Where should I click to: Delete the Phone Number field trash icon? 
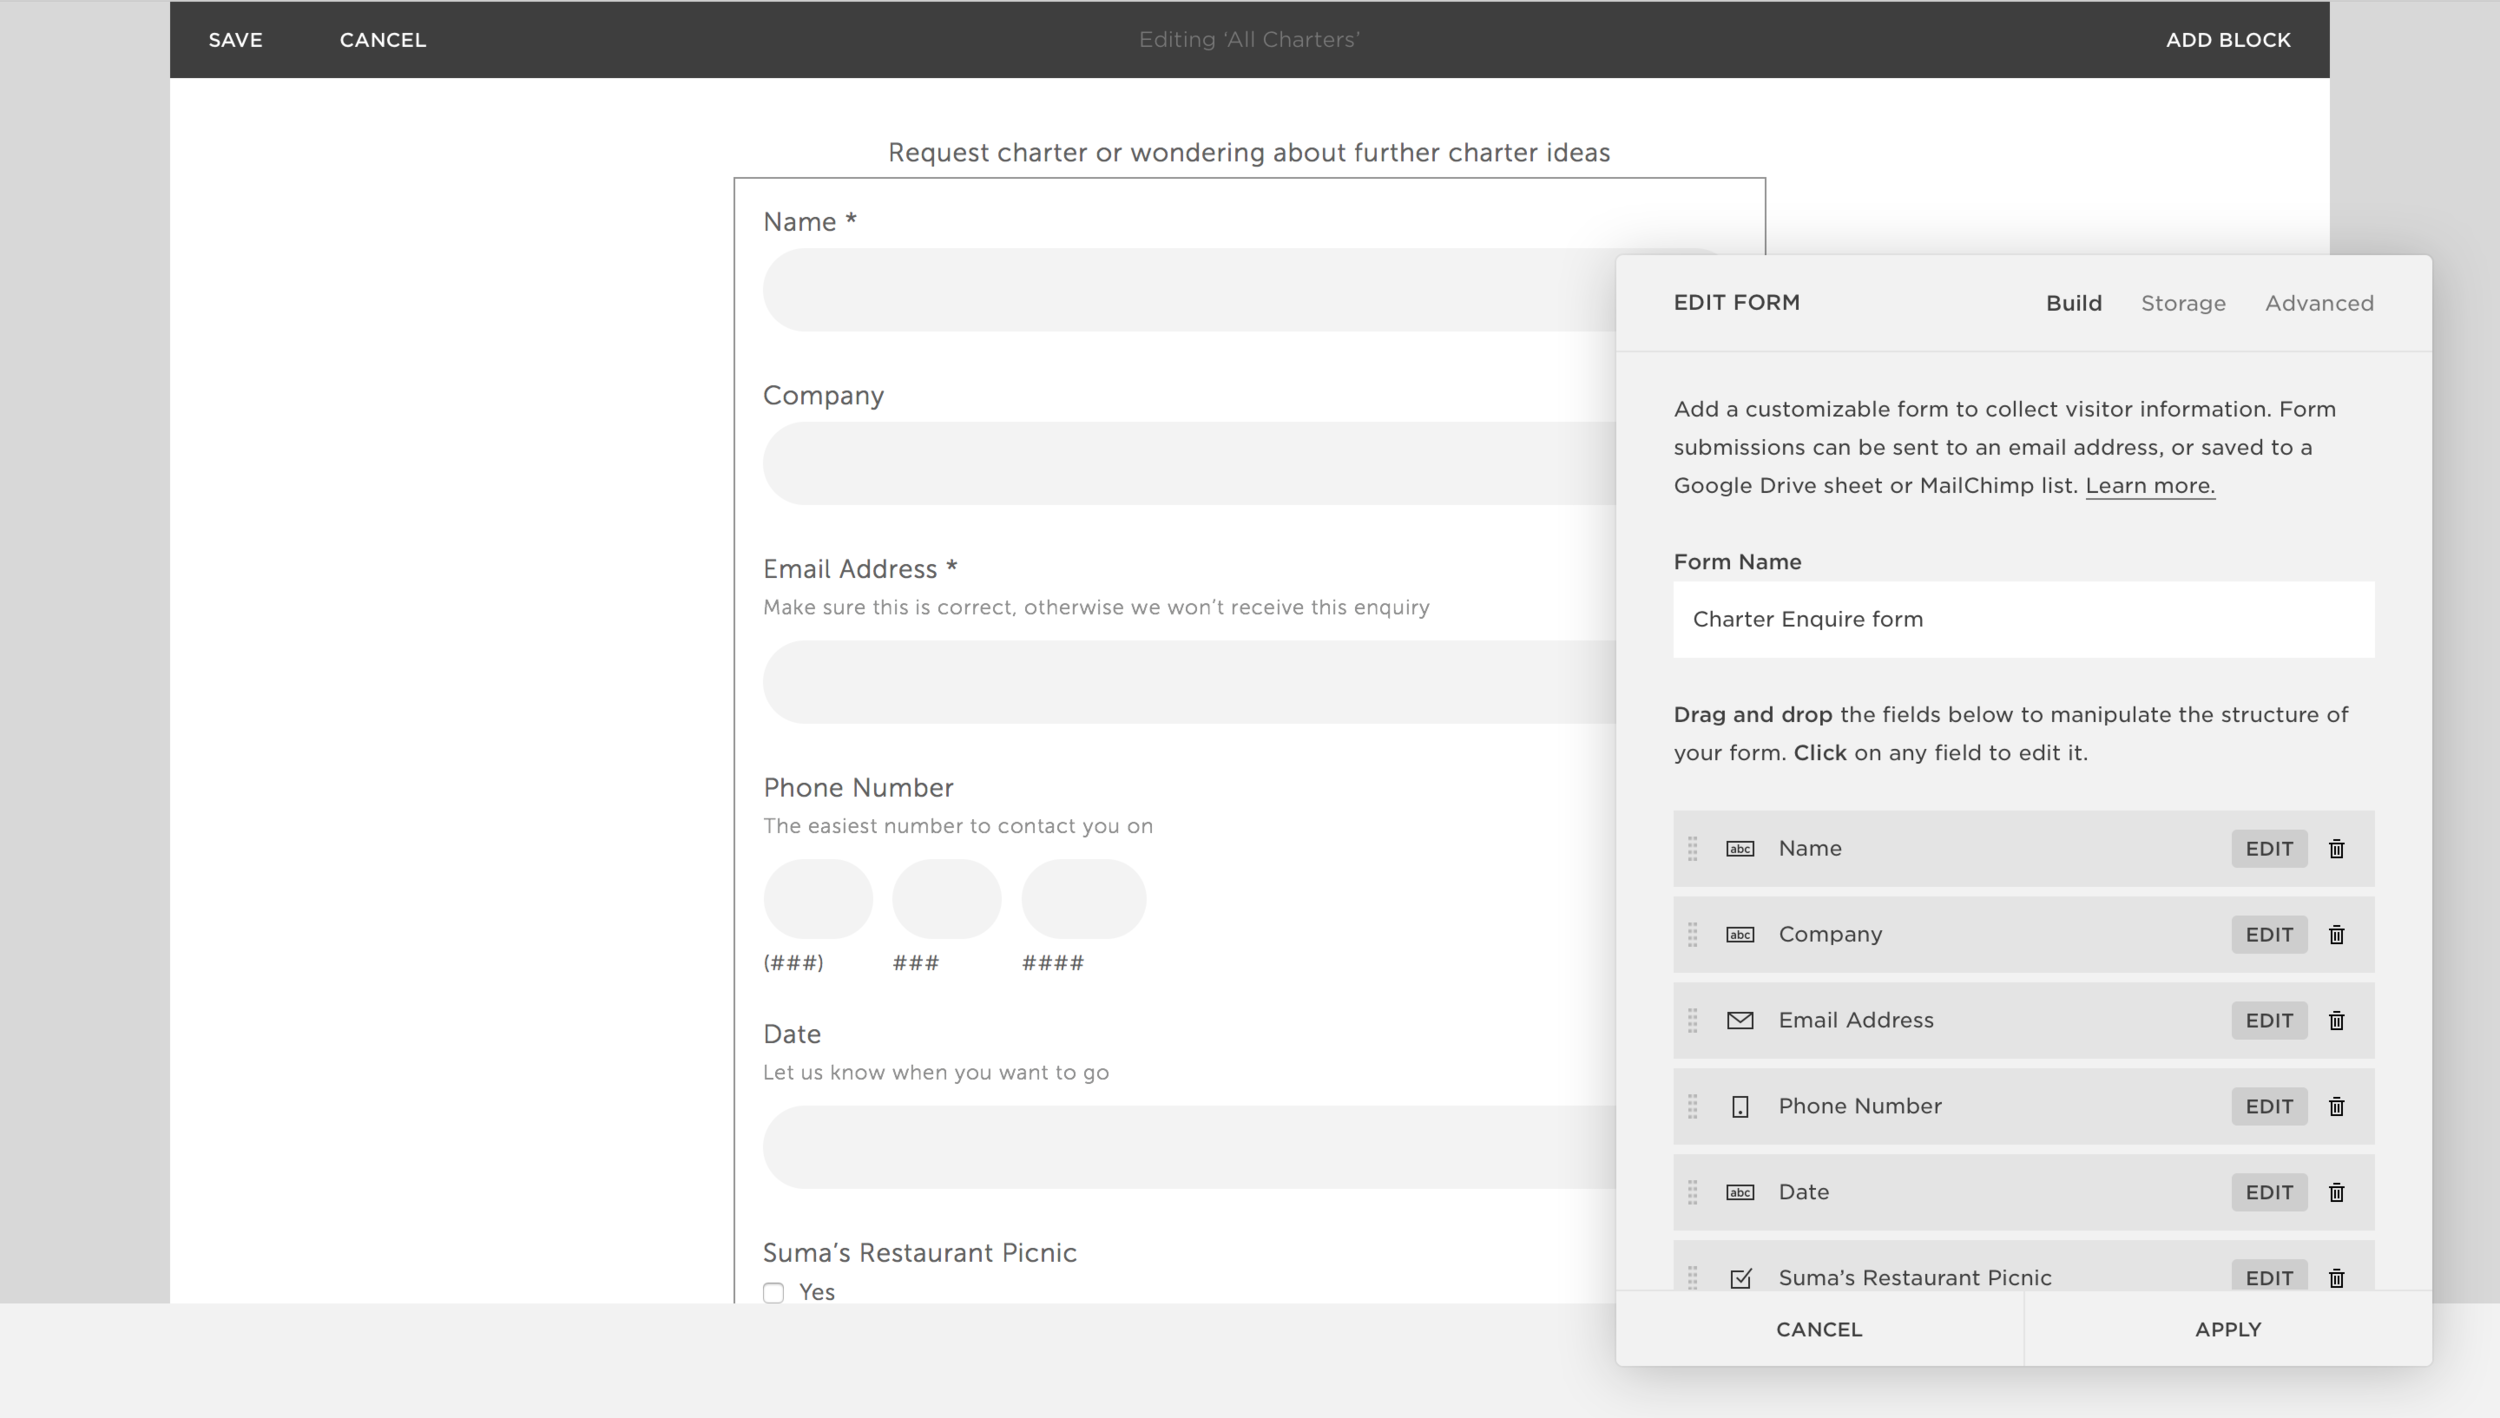(x=2336, y=1106)
